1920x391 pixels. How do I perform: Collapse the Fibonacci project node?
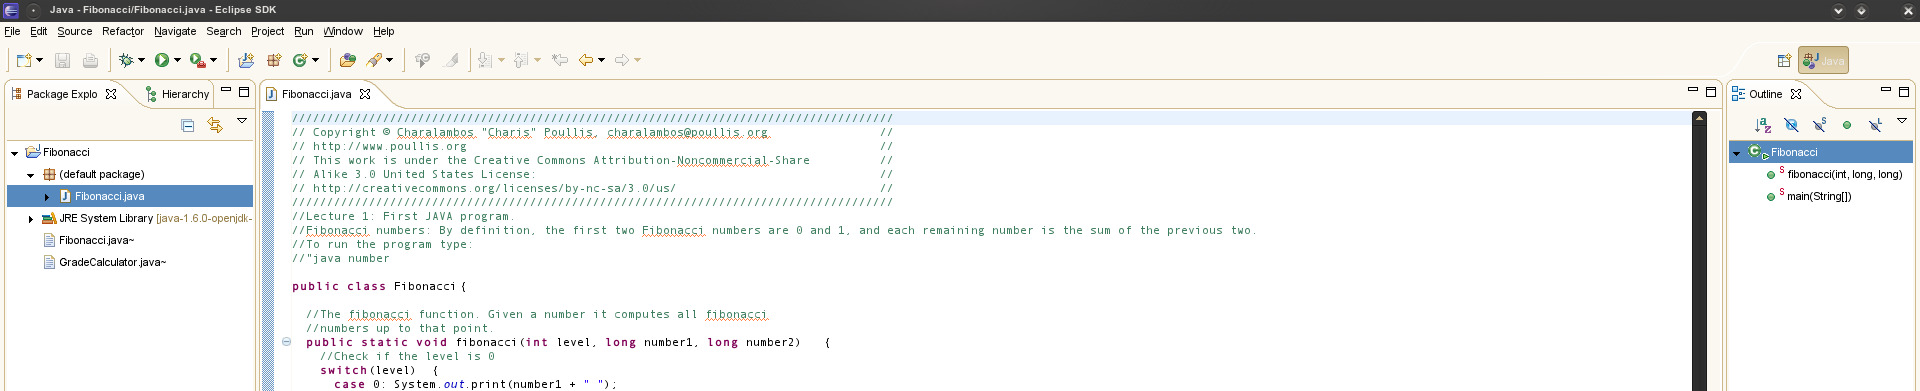pyautogui.click(x=15, y=153)
